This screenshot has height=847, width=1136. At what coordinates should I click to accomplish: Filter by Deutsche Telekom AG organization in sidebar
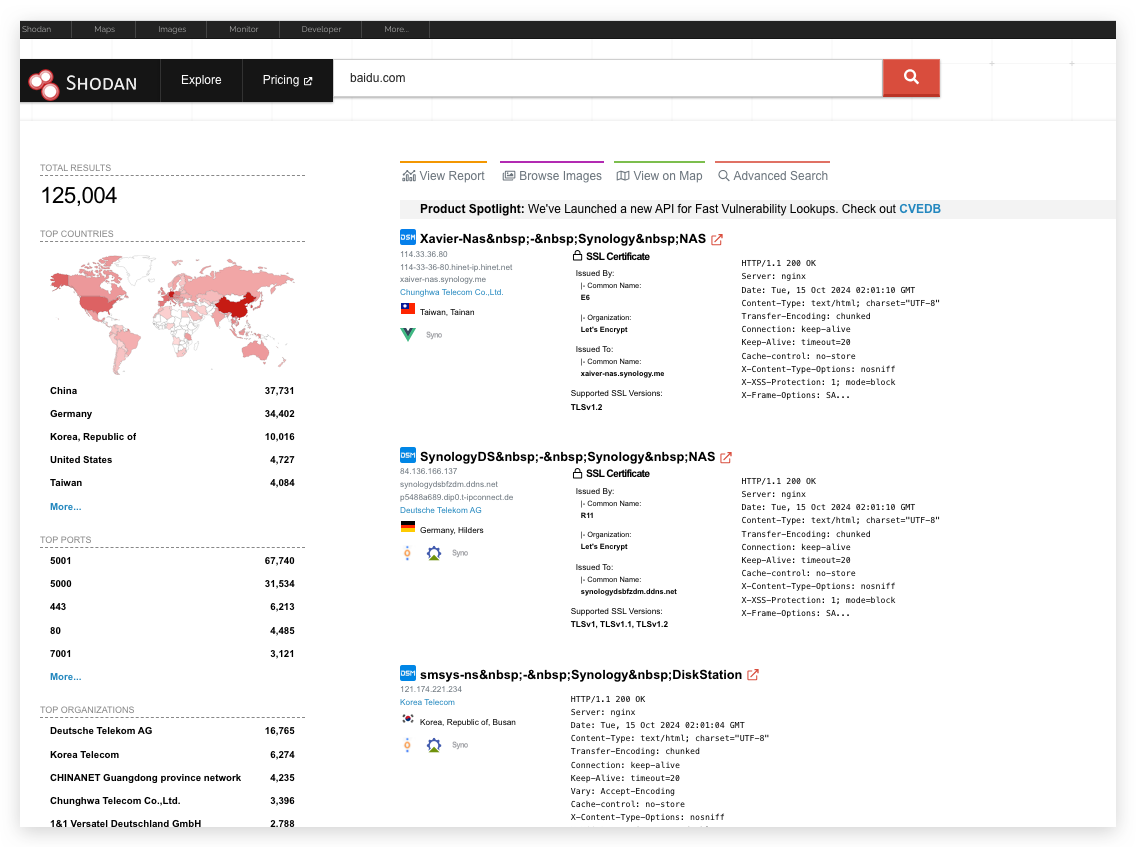coord(172,731)
